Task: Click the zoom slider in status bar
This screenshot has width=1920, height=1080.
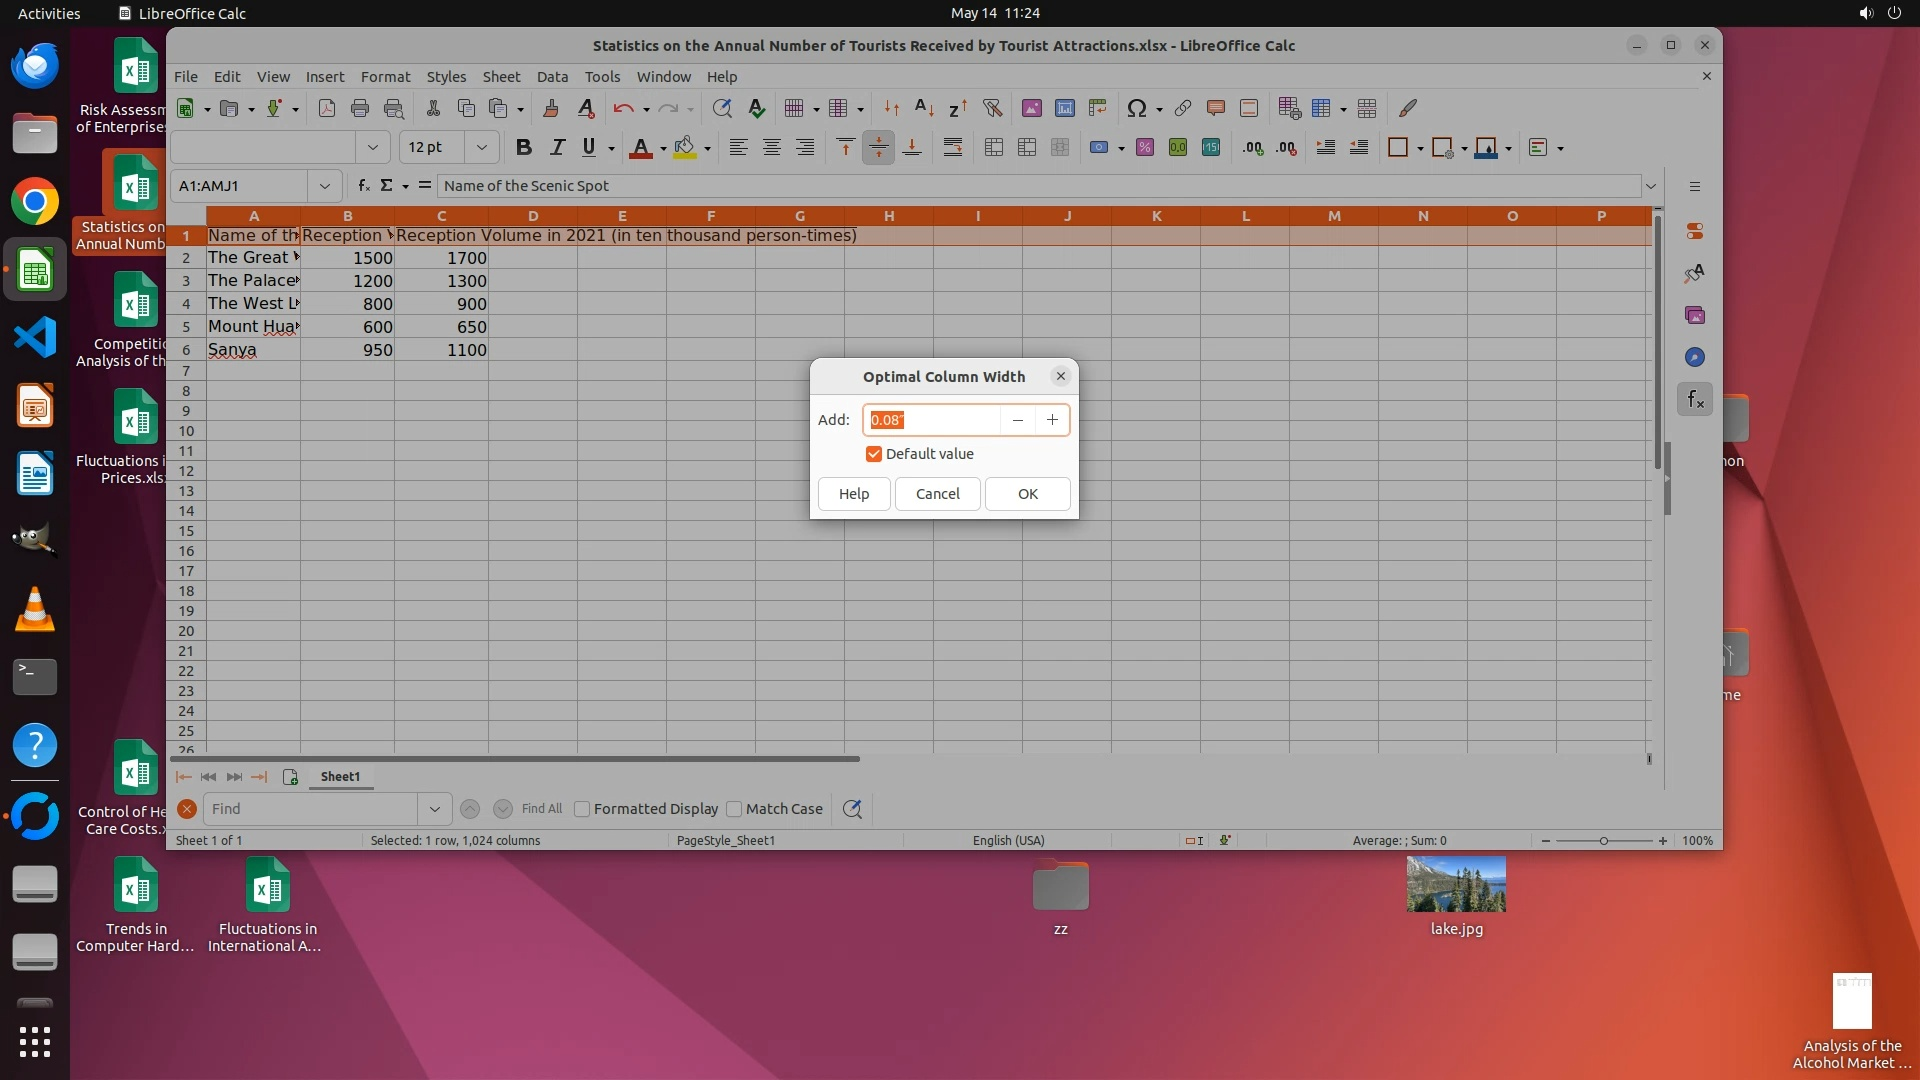Action: 1604,841
